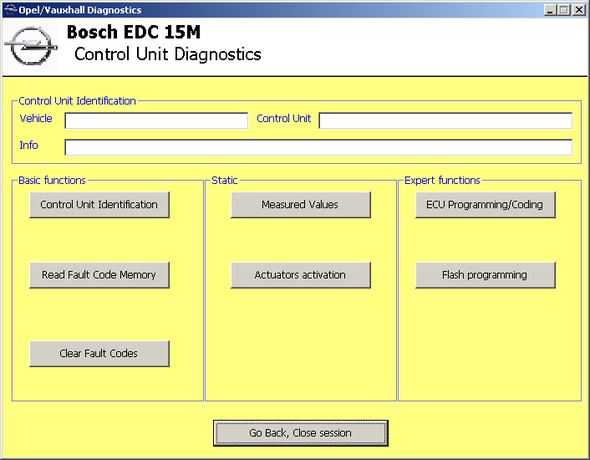This screenshot has height=460, width=590.
Task: Click the Opel logo in header
Action: pos(31,46)
